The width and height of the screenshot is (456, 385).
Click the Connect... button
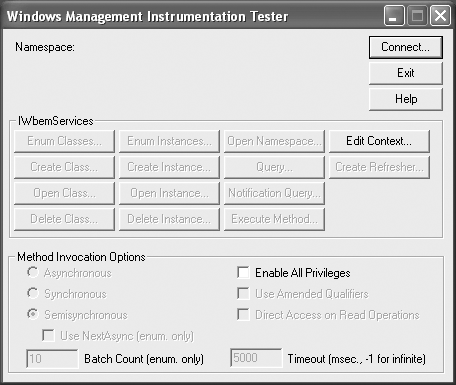pos(406,47)
